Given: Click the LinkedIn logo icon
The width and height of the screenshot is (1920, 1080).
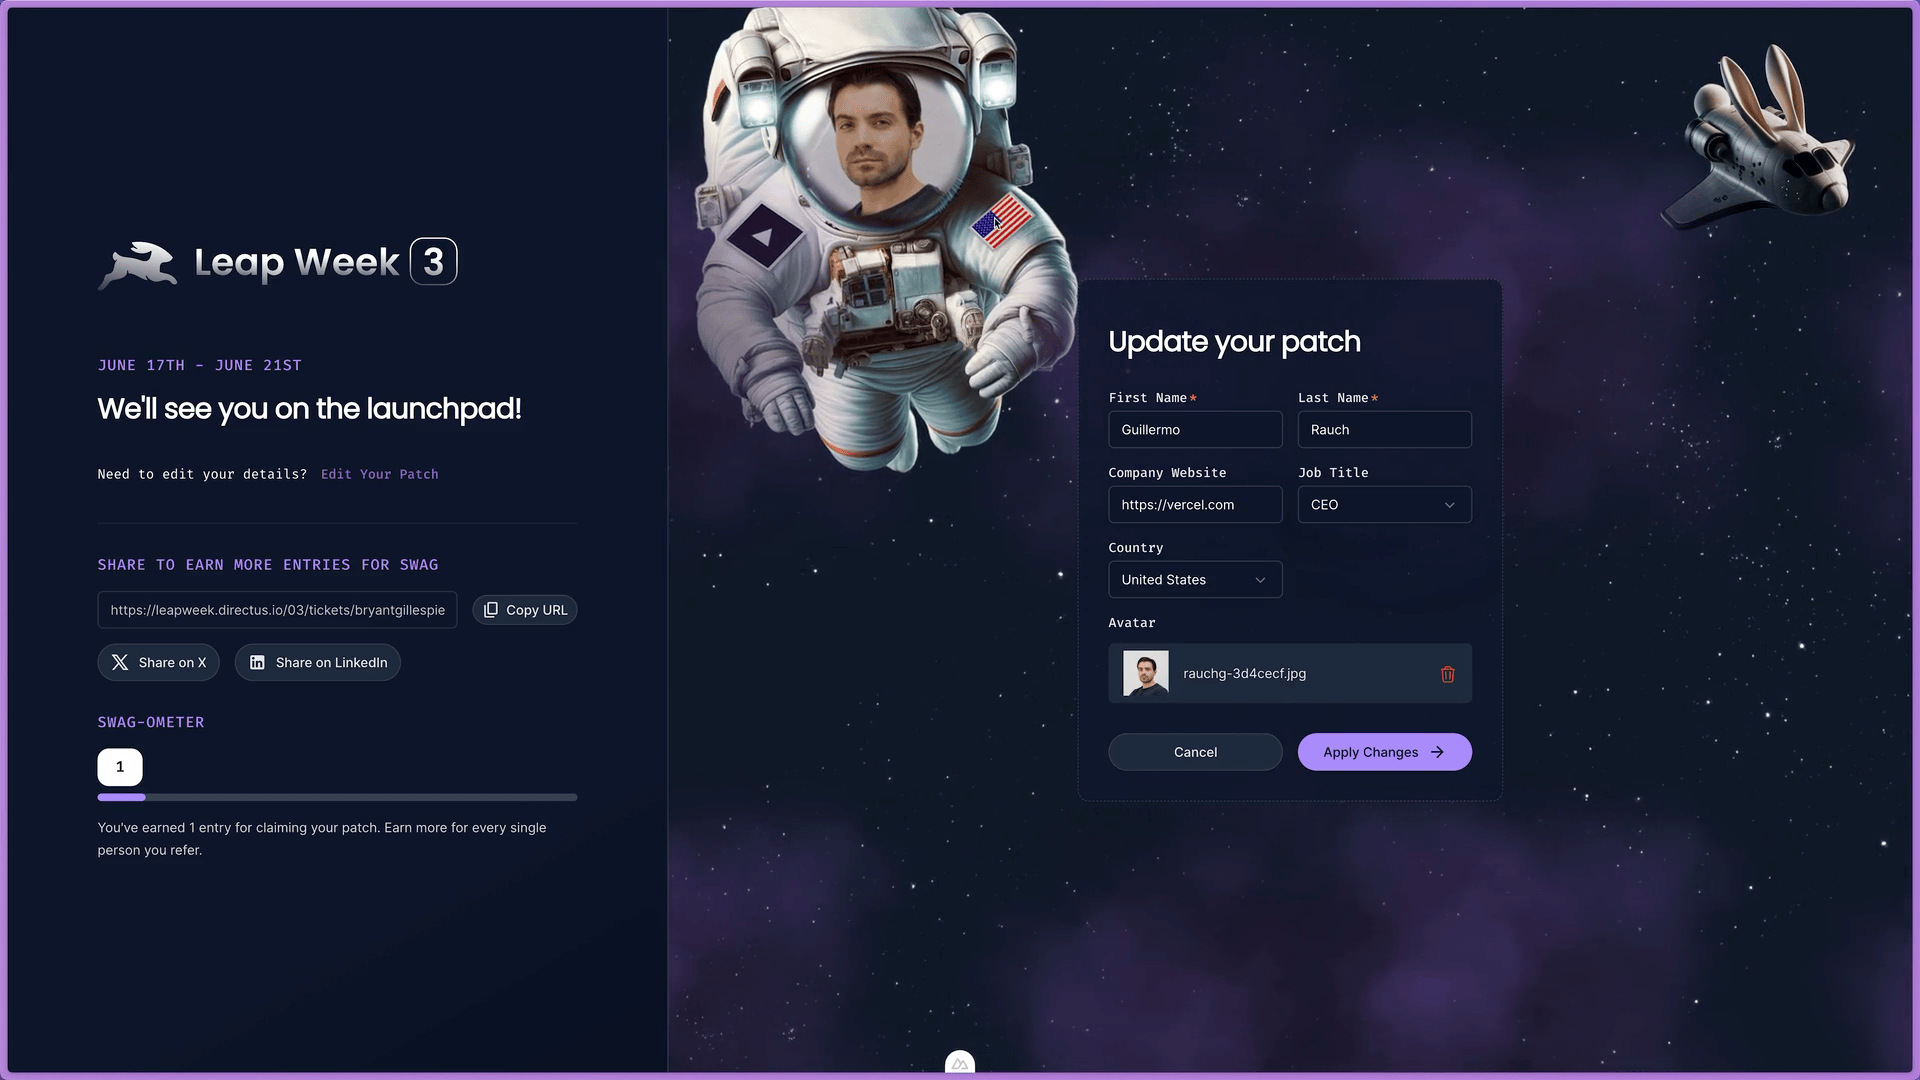Looking at the screenshot, I should click(x=257, y=663).
